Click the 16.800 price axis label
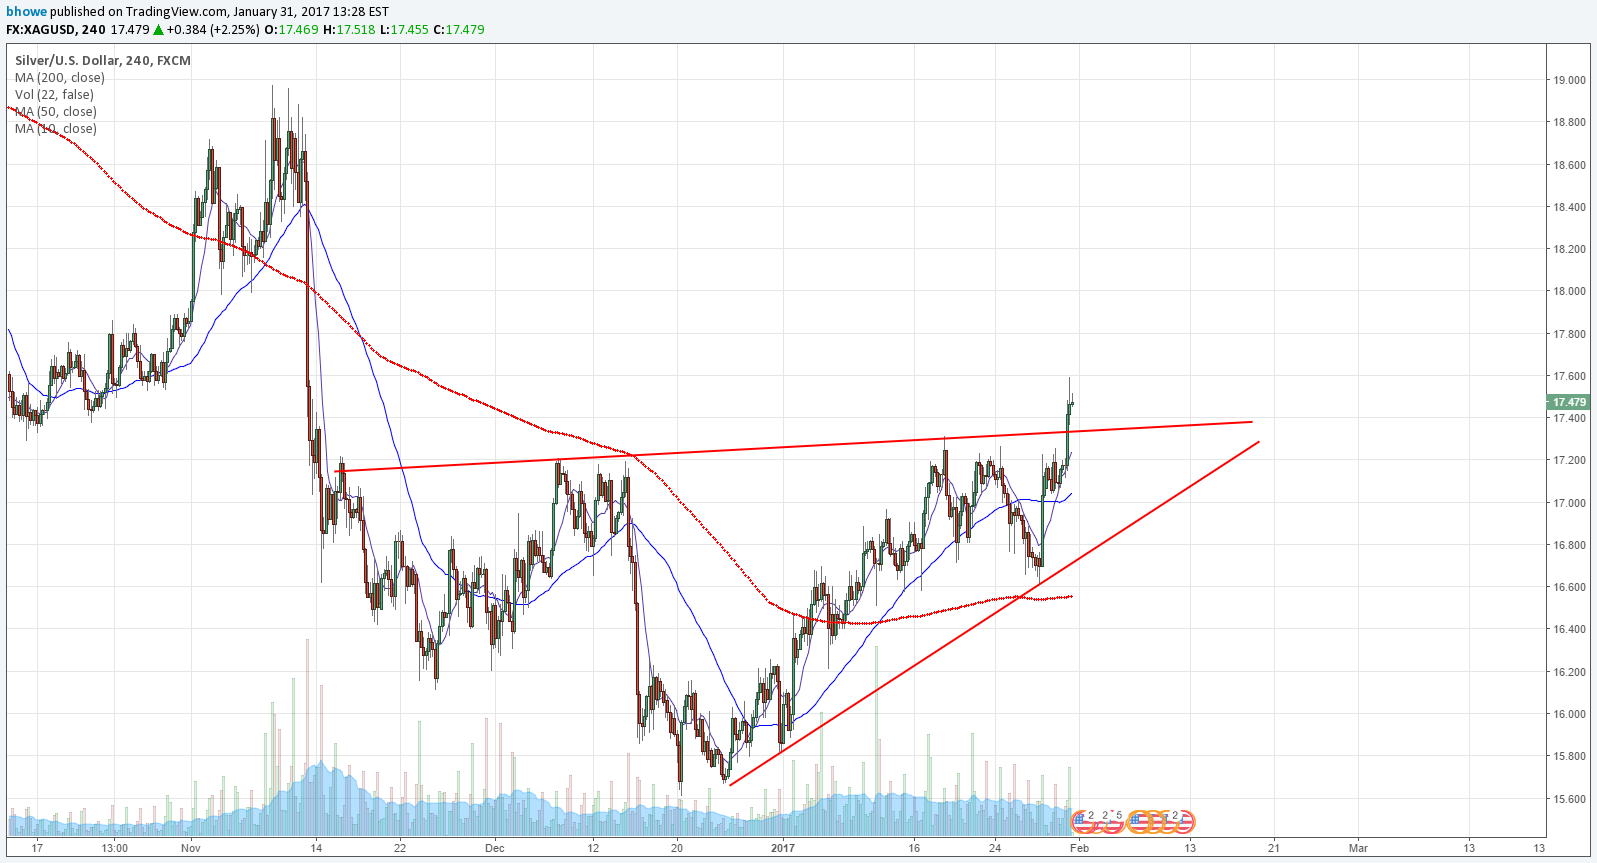Screen dimensions: 1597x863 tap(1569, 545)
